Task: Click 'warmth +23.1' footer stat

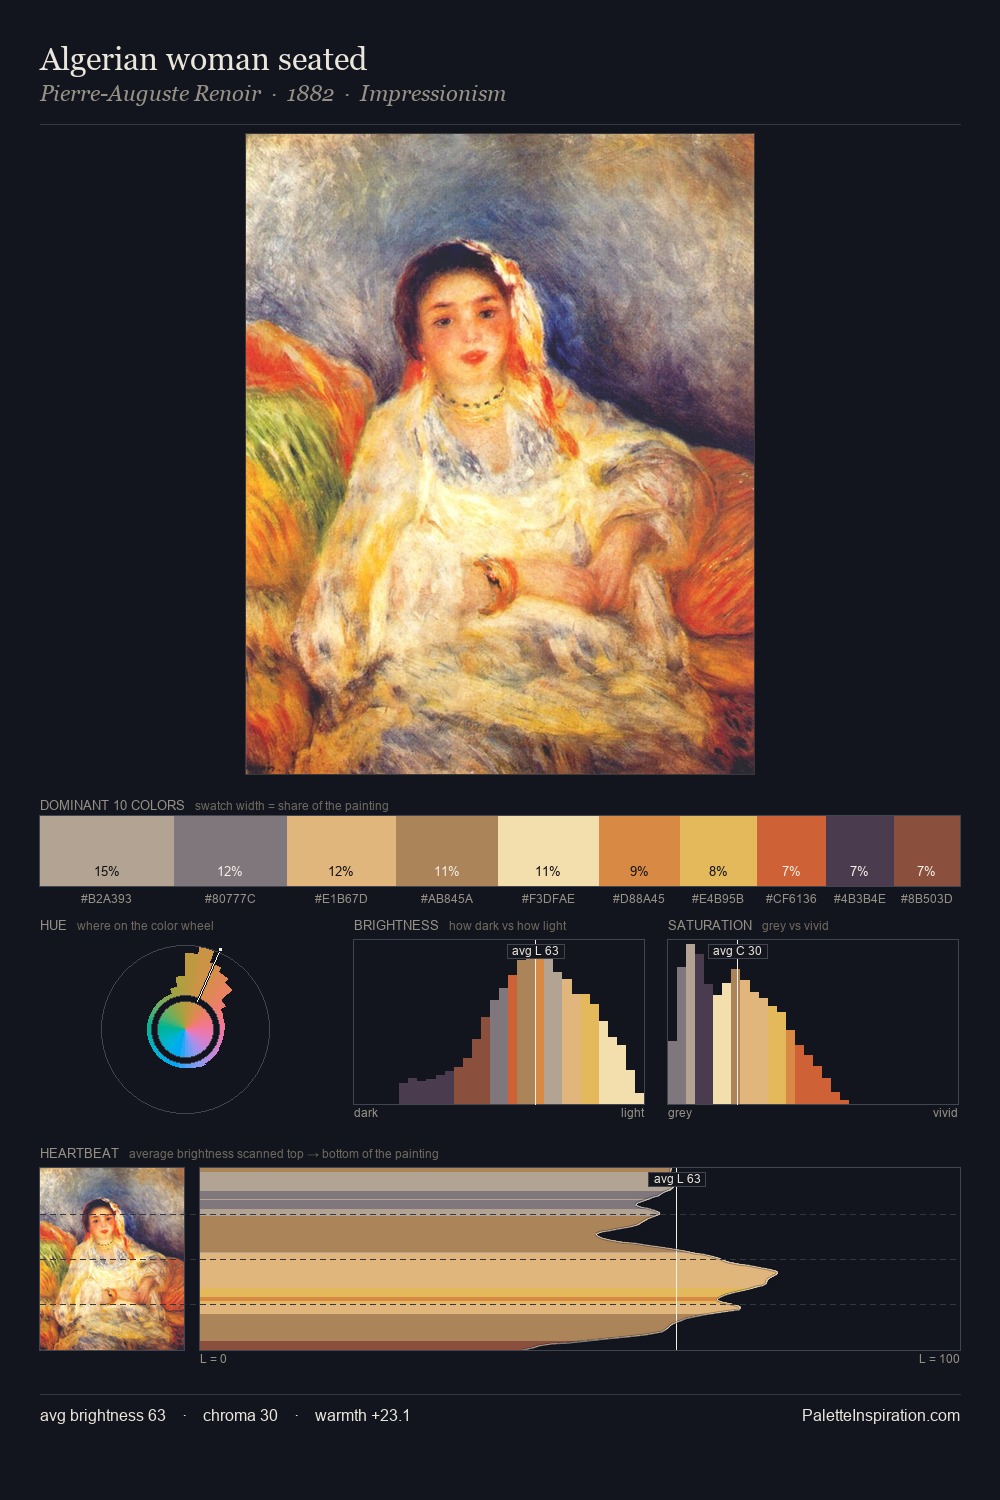Action: pyautogui.click(x=362, y=1415)
